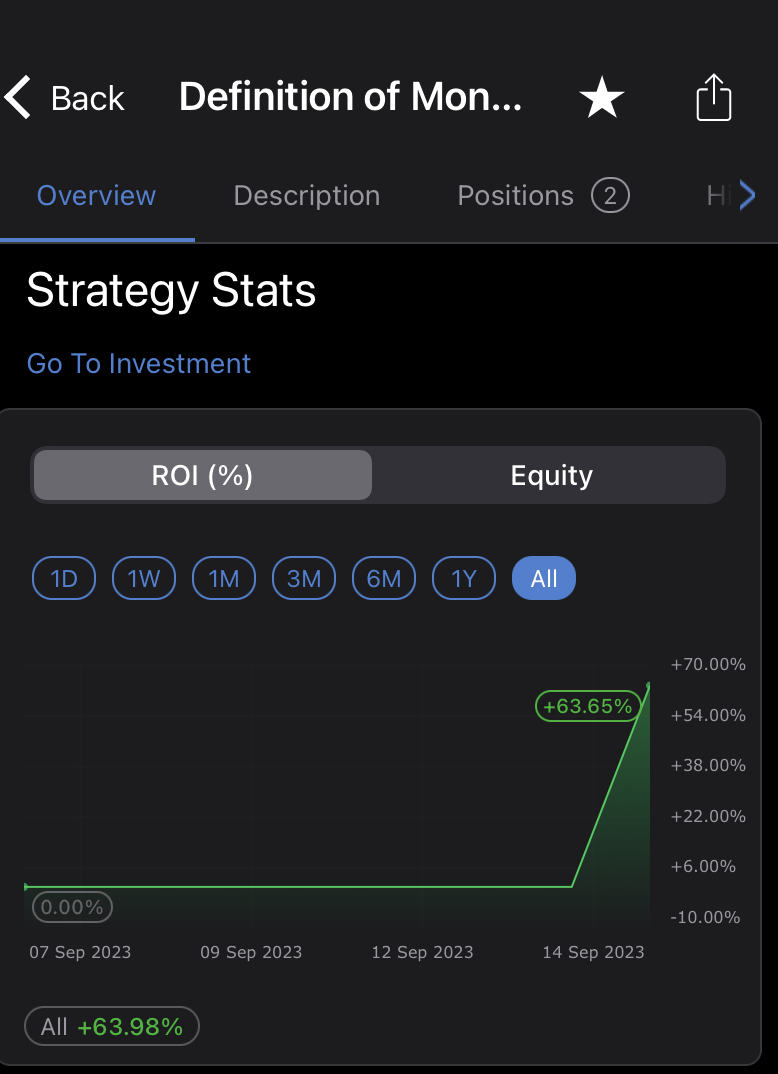
Task: Select the 1M time range
Action: [224, 578]
